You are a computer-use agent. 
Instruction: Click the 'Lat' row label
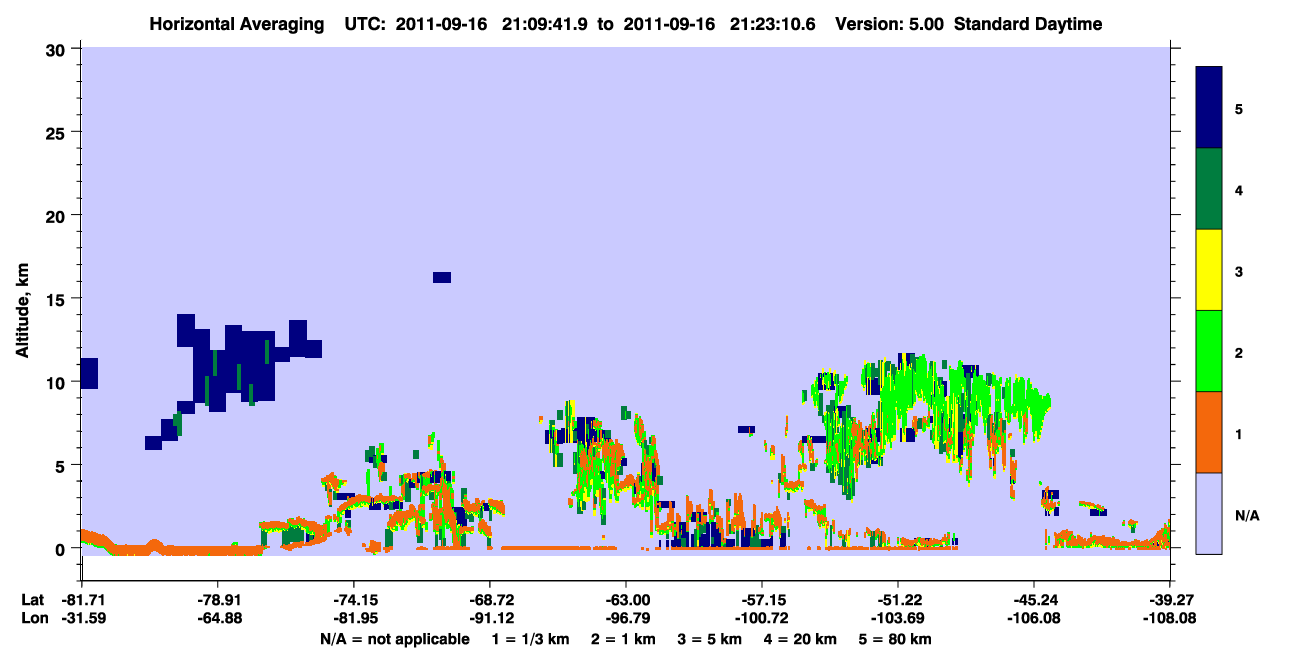click(32, 600)
